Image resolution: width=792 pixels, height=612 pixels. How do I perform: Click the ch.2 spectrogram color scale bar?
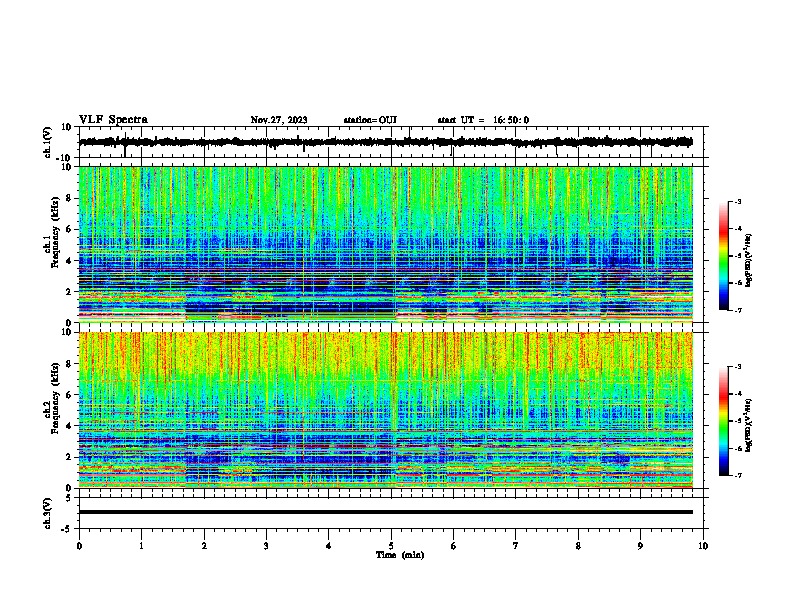coord(723,421)
